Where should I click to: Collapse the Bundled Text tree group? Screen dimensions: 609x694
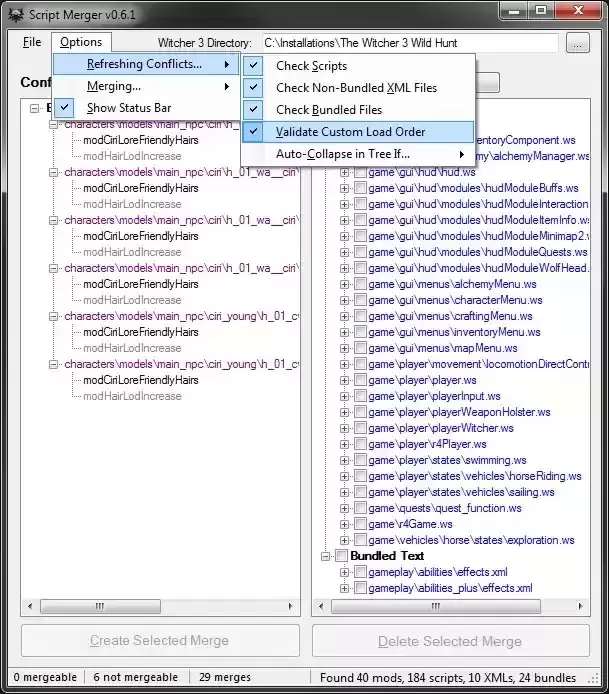326,556
